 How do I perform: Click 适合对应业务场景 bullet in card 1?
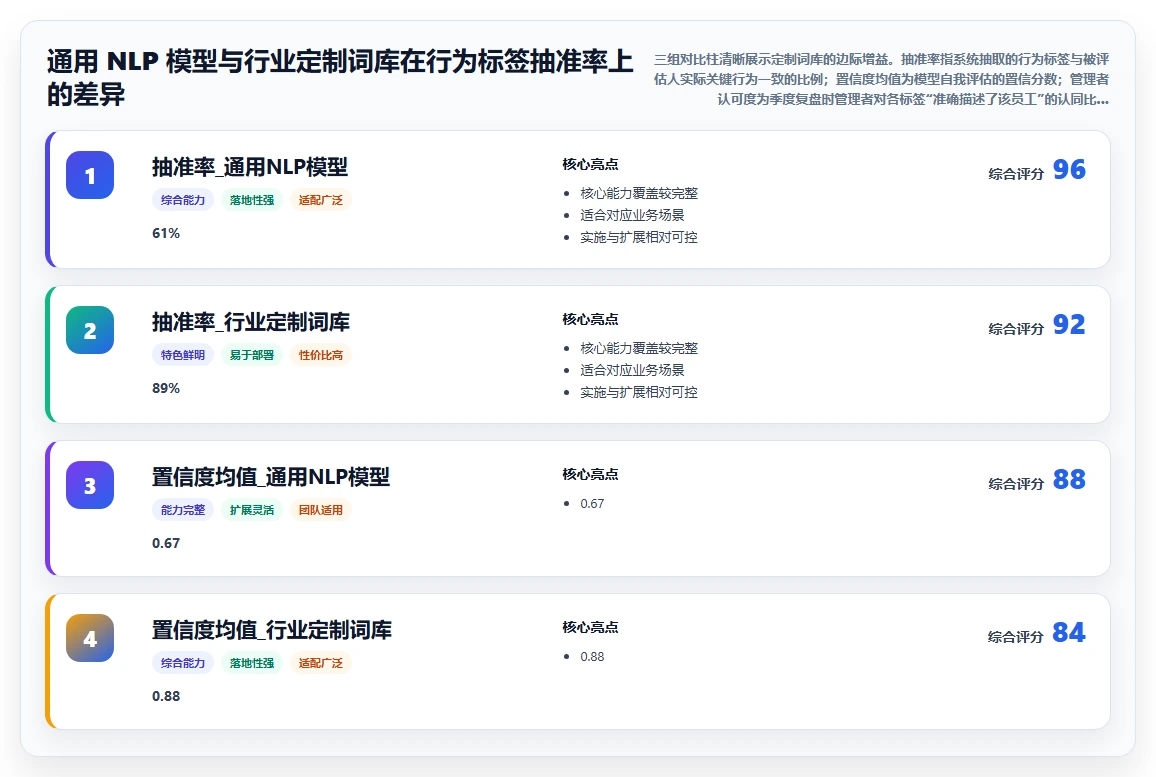click(x=632, y=215)
